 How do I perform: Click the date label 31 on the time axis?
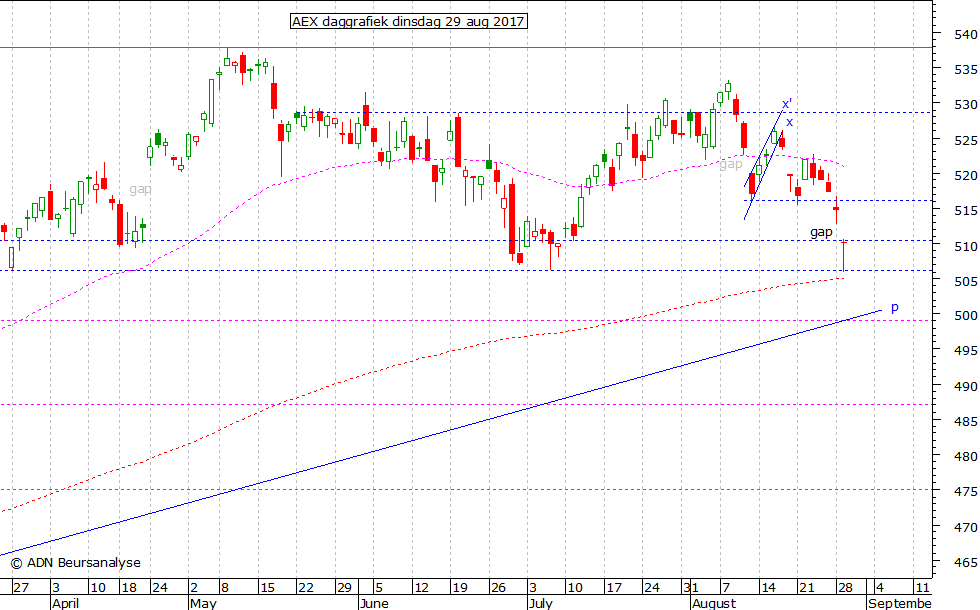coord(691,588)
